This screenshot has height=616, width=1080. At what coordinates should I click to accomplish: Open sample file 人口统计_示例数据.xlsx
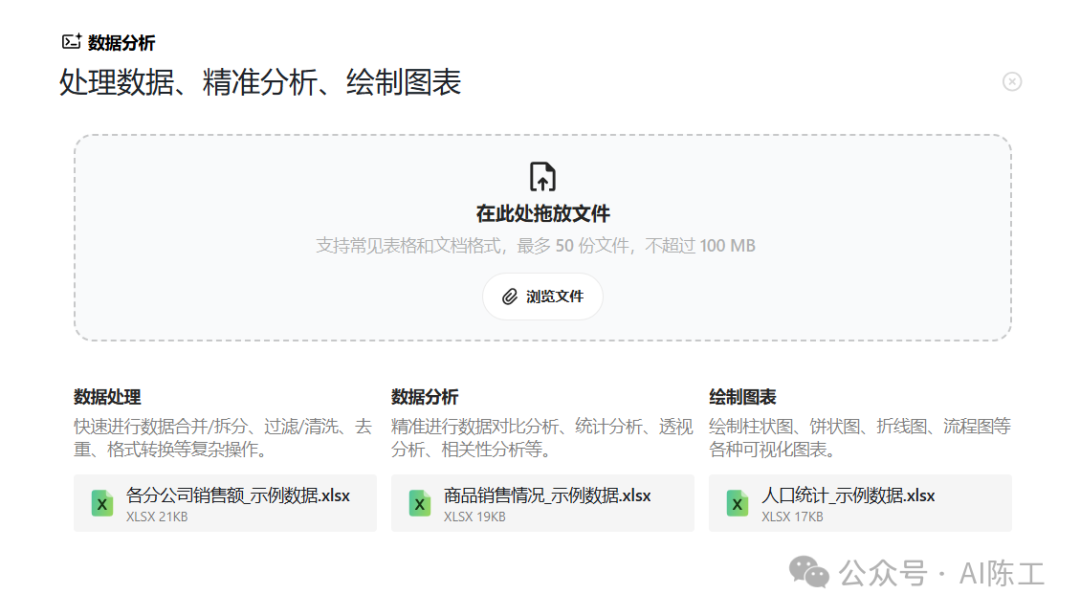pos(860,503)
